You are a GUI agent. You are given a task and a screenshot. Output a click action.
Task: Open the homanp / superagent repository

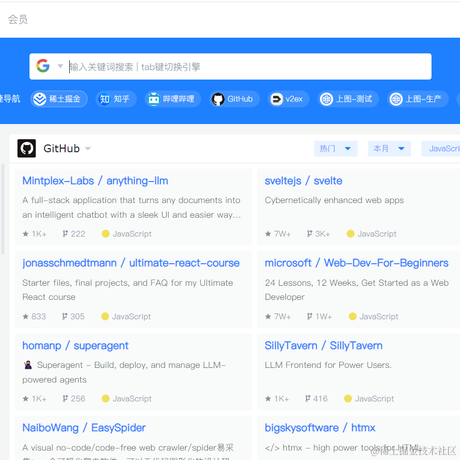pyautogui.click(x=75, y=346)
